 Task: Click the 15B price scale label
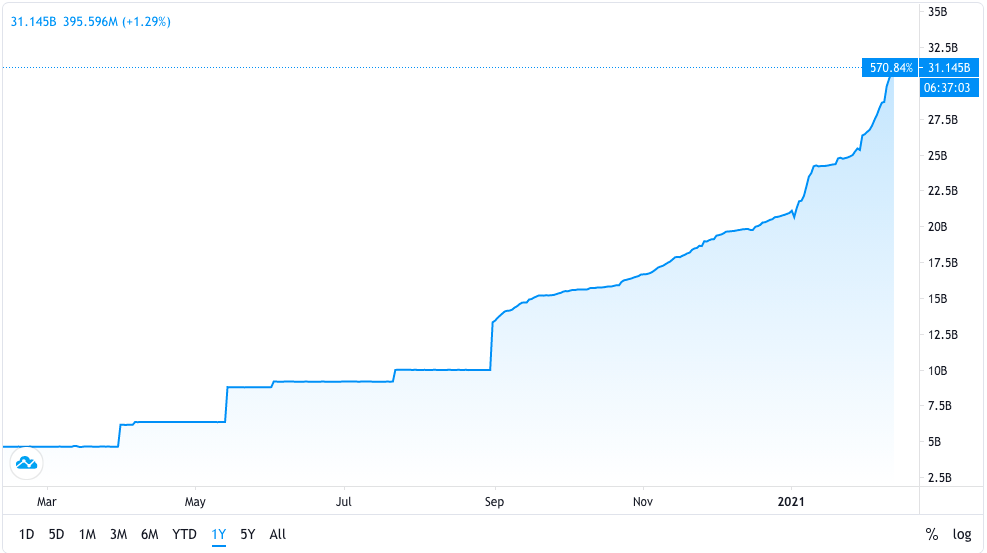(937, 299)
